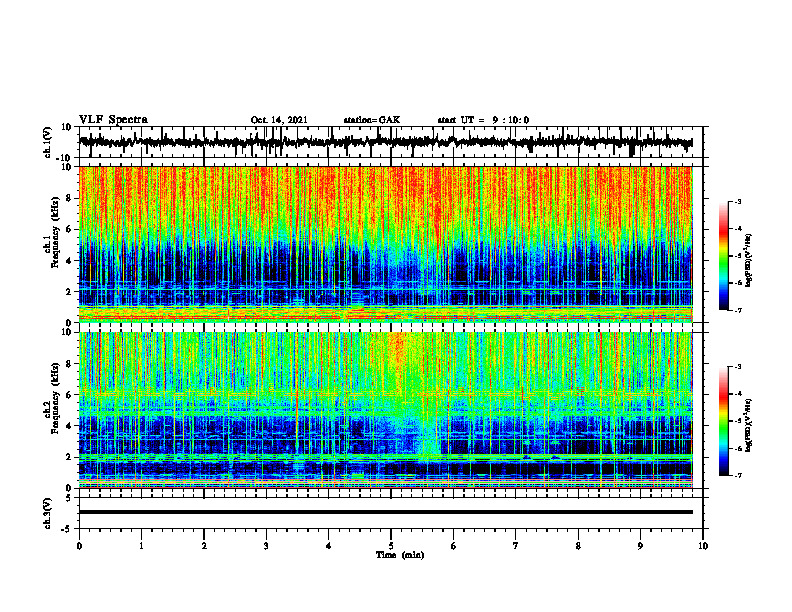Click the "-5" tick on ch.3 voltage axis
The width and height of the screenshot is (792, 612).
click(x=68, y=529)
